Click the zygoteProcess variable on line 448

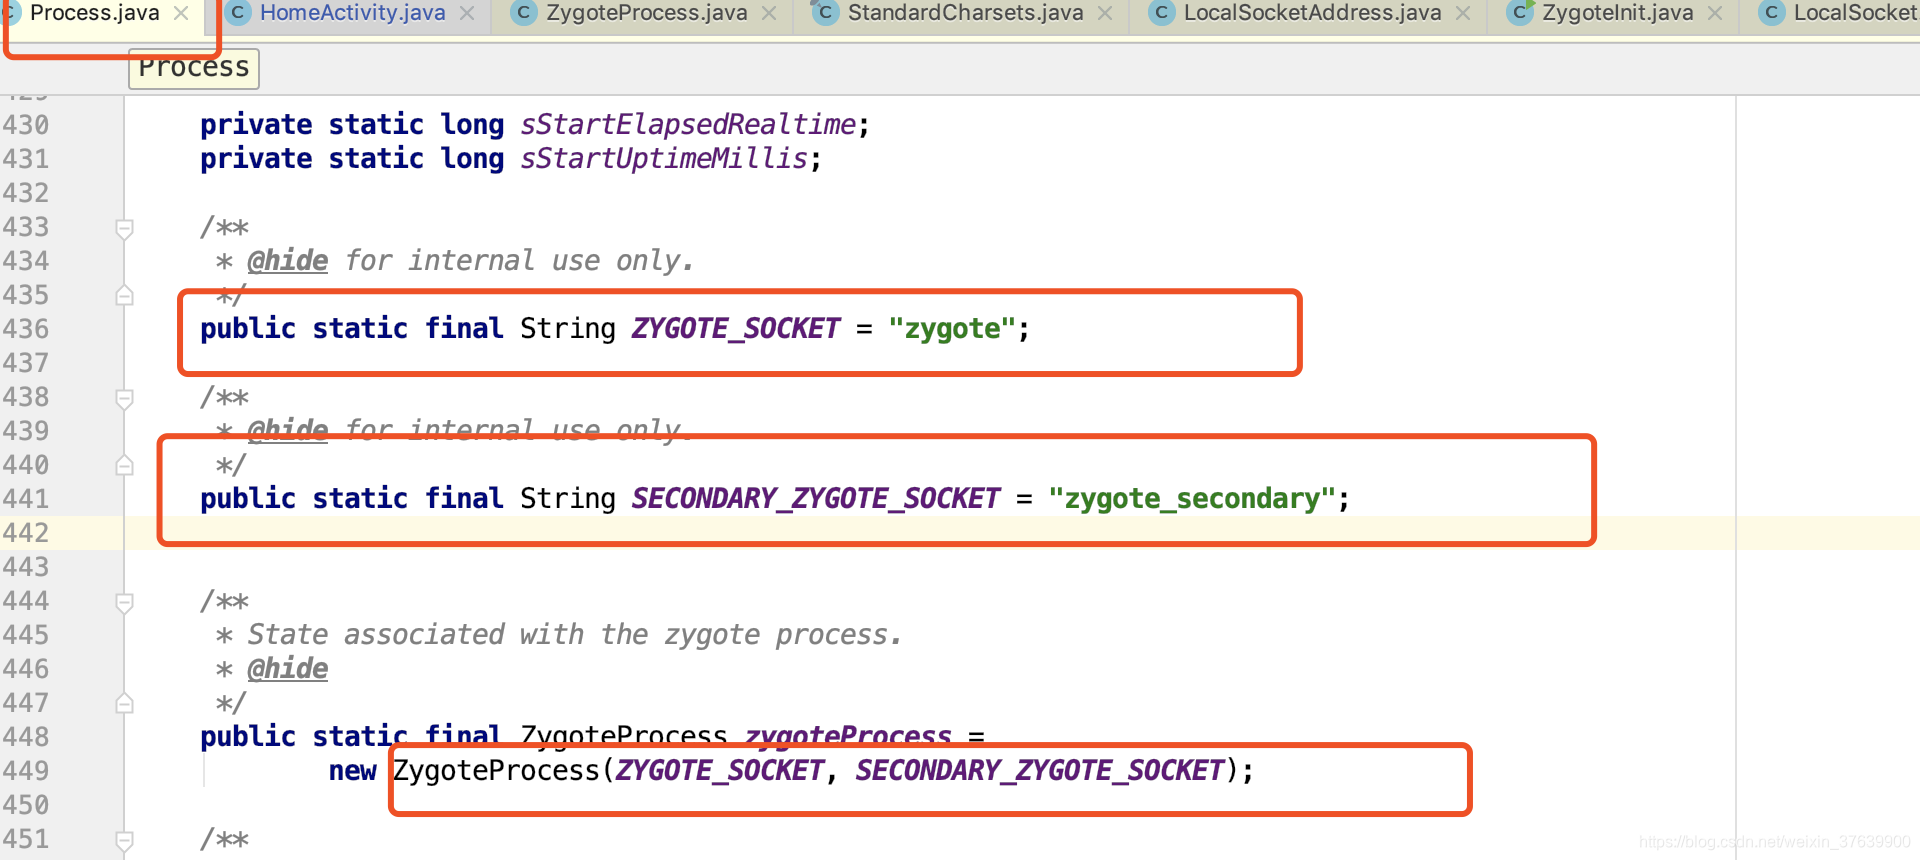(x=848, y=737)
